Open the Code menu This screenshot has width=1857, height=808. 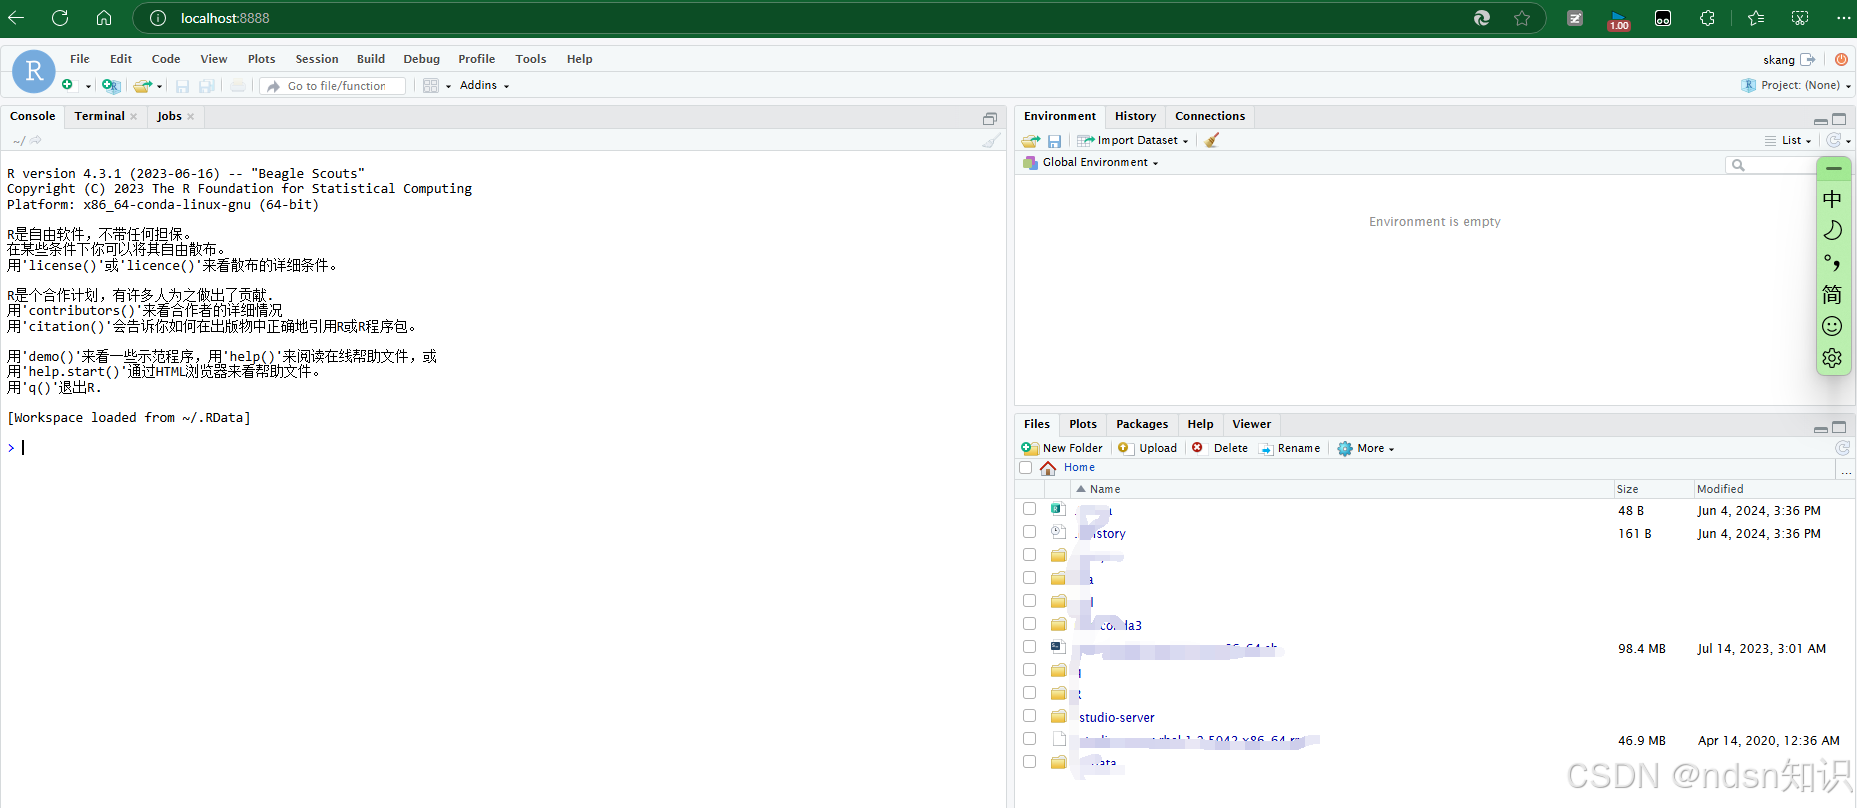[x=166, y=59]
